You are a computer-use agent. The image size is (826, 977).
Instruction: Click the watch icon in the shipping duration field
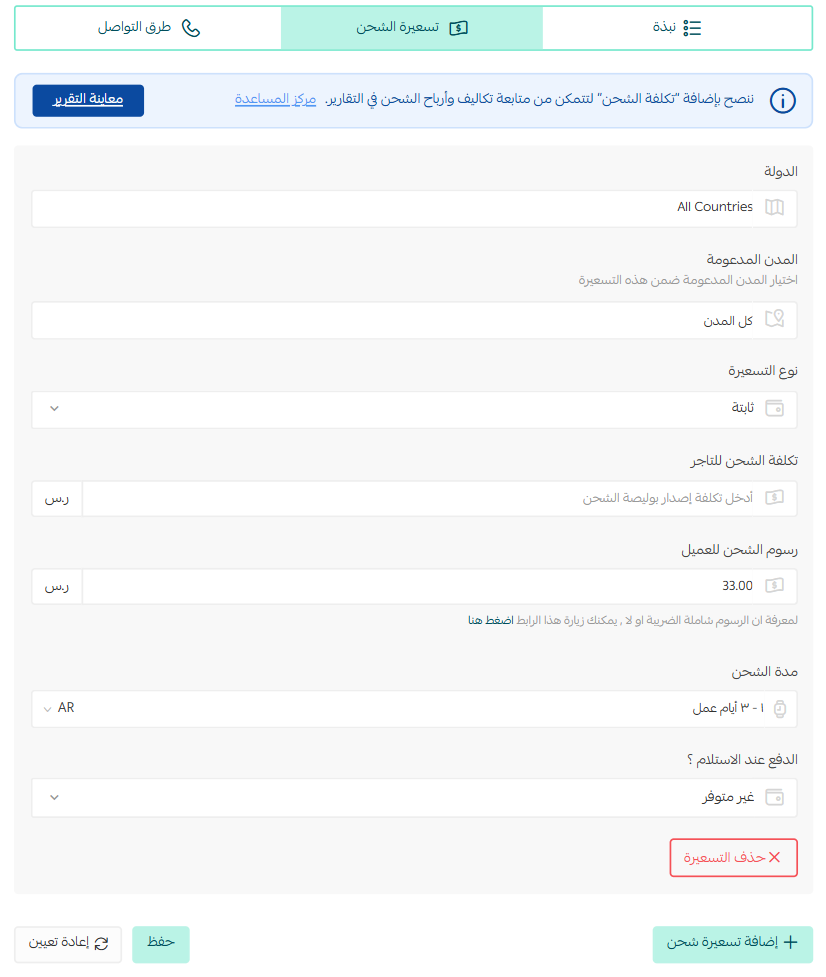779,709
